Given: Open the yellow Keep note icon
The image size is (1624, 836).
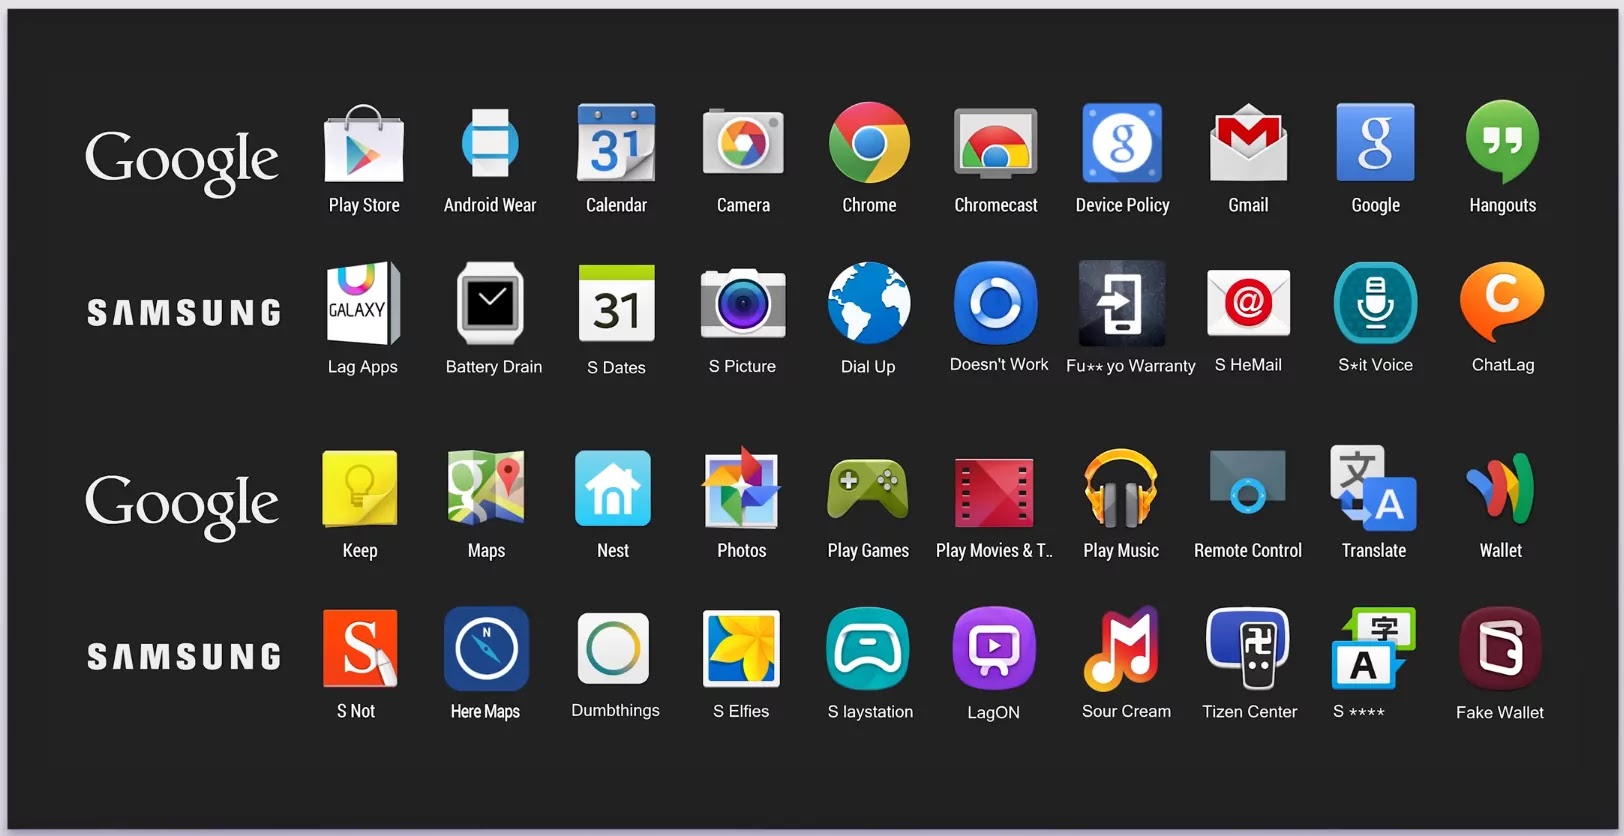Looking at the screenshot, I should click(x=360, y=488).
